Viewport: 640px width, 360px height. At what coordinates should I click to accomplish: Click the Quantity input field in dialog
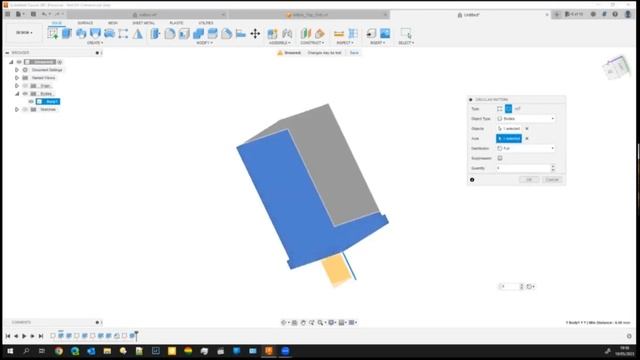tap(523, 168)
